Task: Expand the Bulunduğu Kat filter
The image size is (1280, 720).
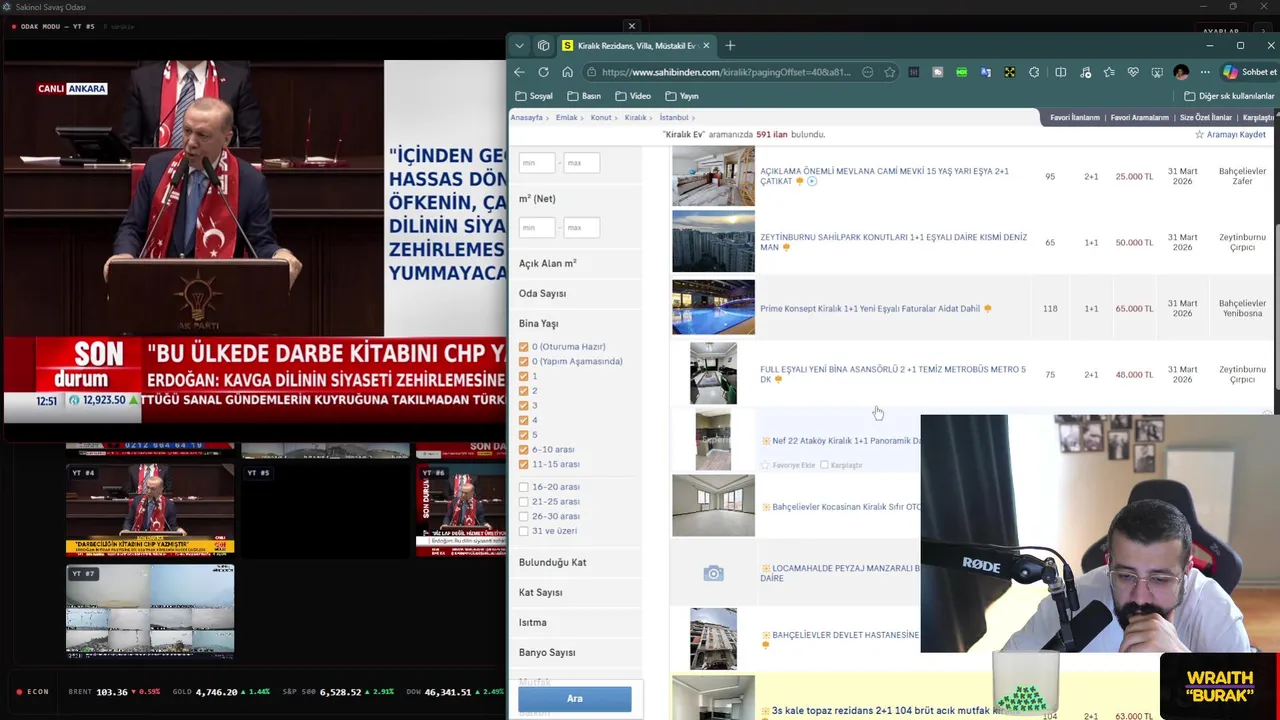Action: [552, 562]
